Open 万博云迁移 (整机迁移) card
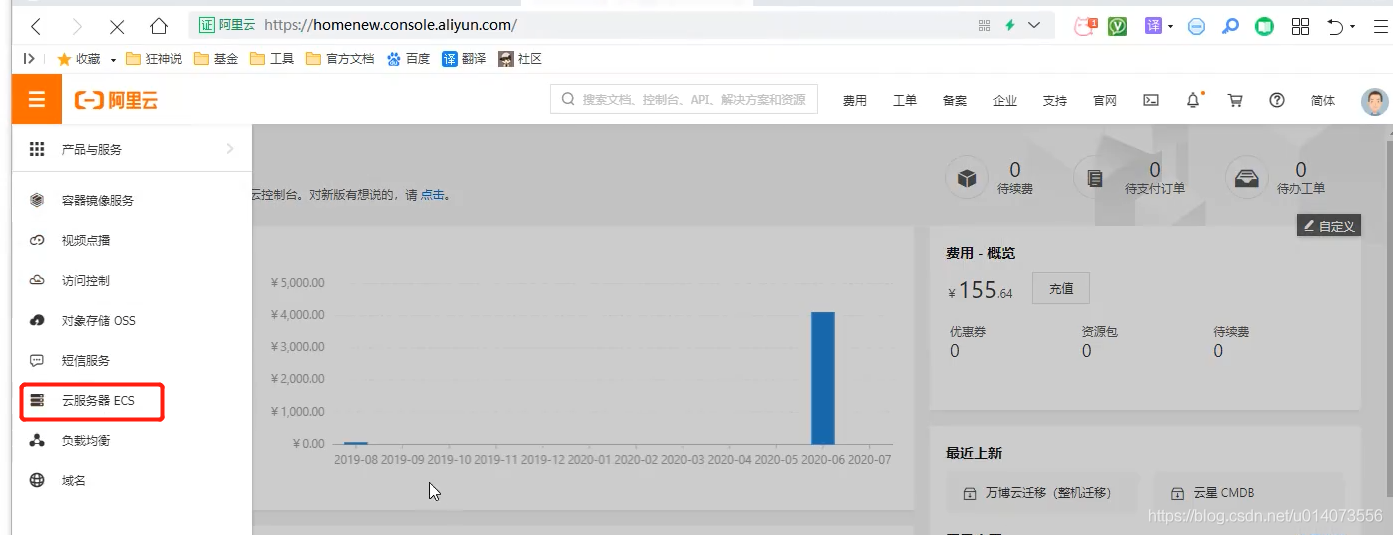This screenshot has height=535, width=1393. (1042, 492)
